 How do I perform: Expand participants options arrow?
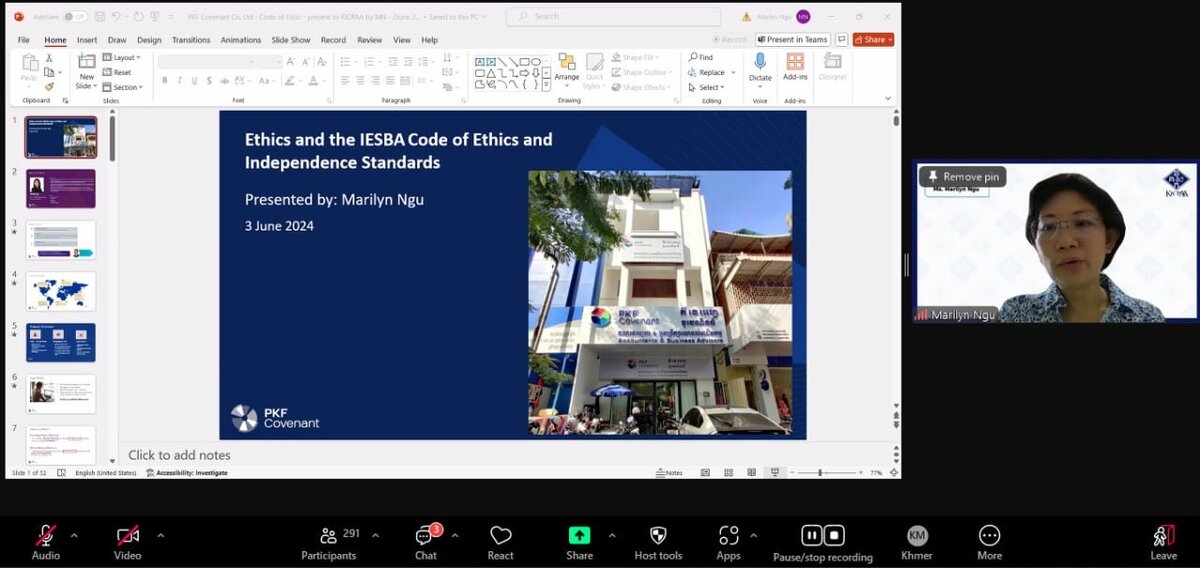point(375,535)
